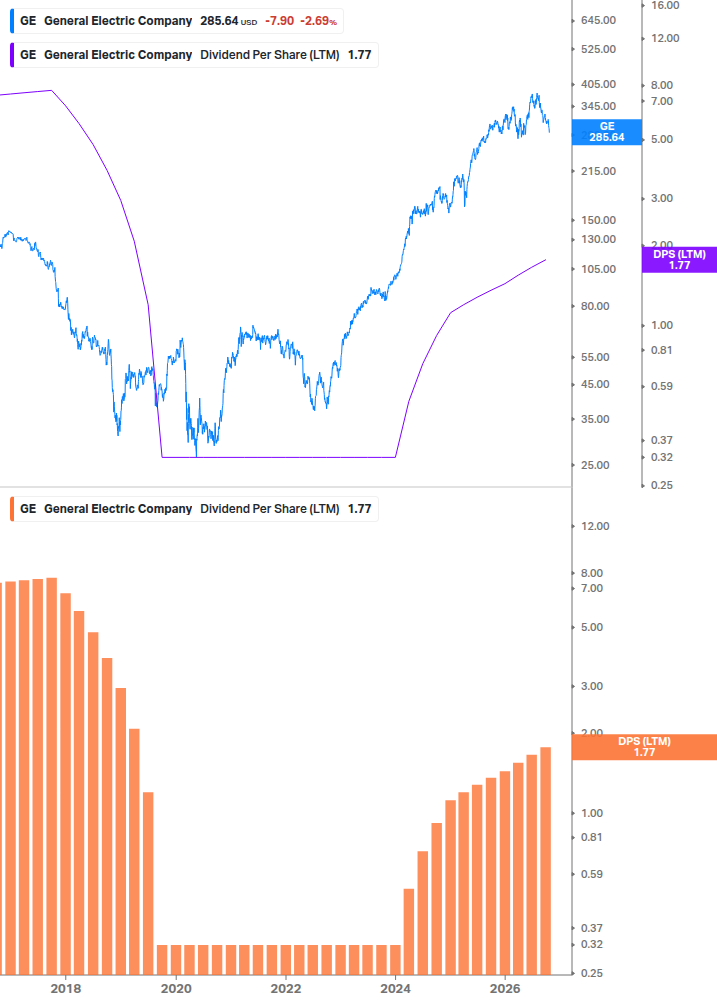Screen dimensions: 717x1005
Task: Click the 35.00 price axis label
Action: (595, 419)
